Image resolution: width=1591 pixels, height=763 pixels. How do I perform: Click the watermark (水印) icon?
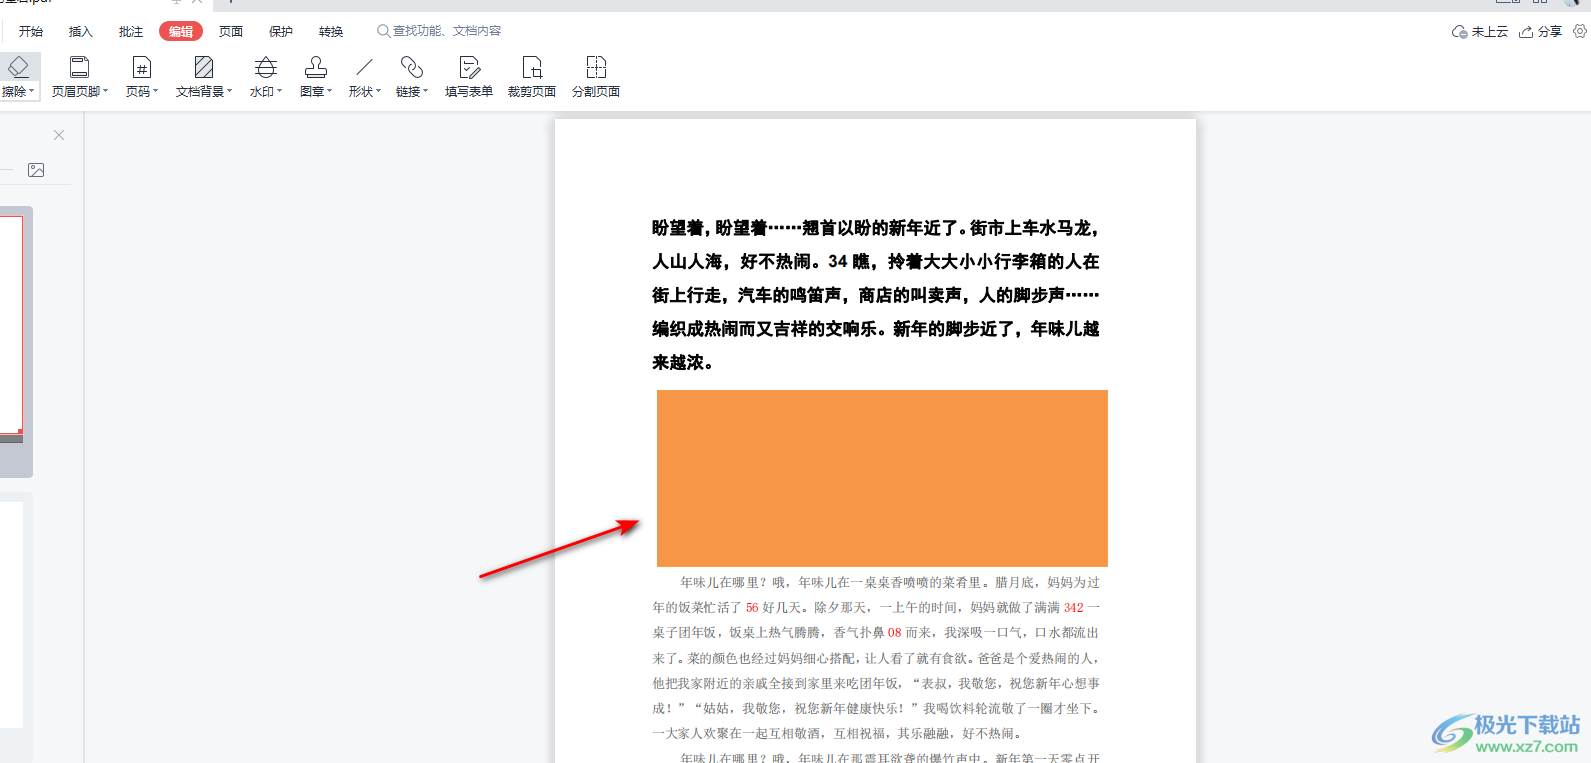[266, 67]
